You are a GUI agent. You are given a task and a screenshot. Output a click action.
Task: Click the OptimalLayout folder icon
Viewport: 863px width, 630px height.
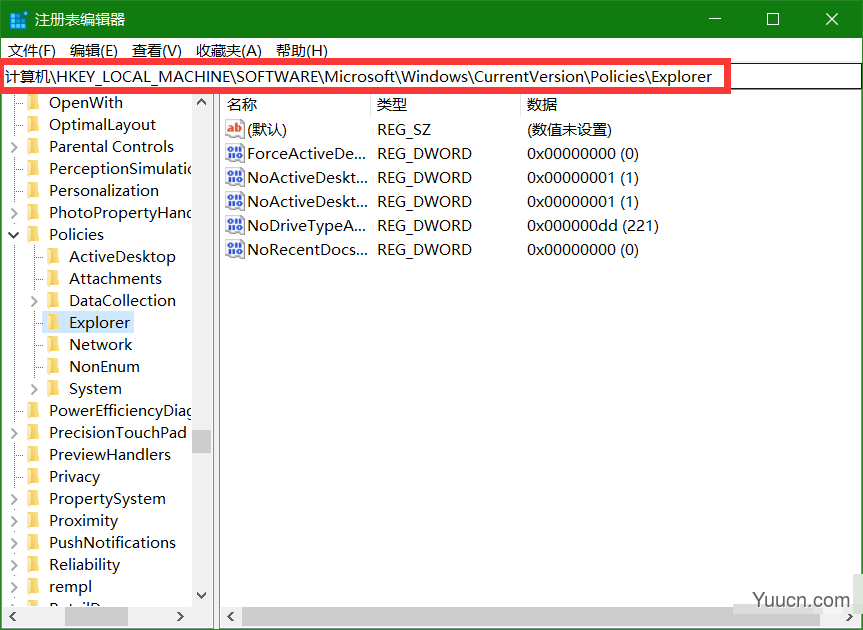tap(34, 125)
